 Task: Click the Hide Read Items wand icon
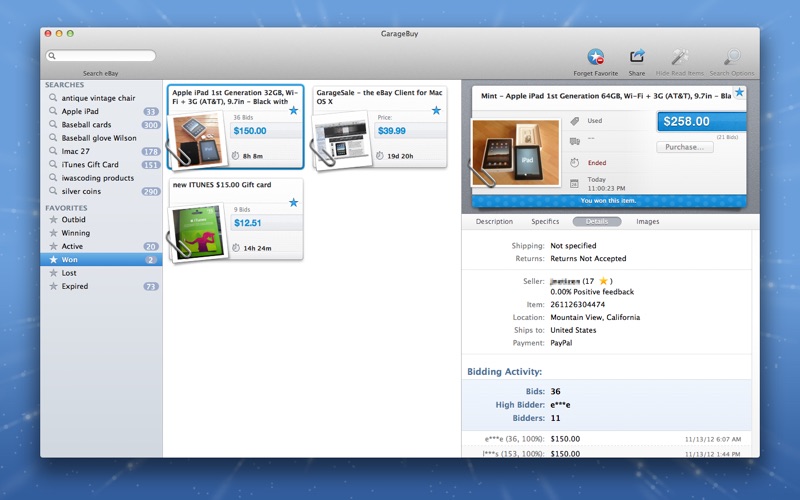click(x=680, y=57)
